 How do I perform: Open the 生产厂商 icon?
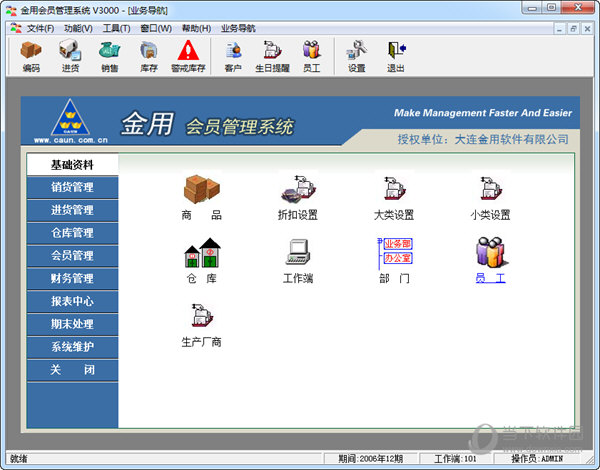(202, 316)
